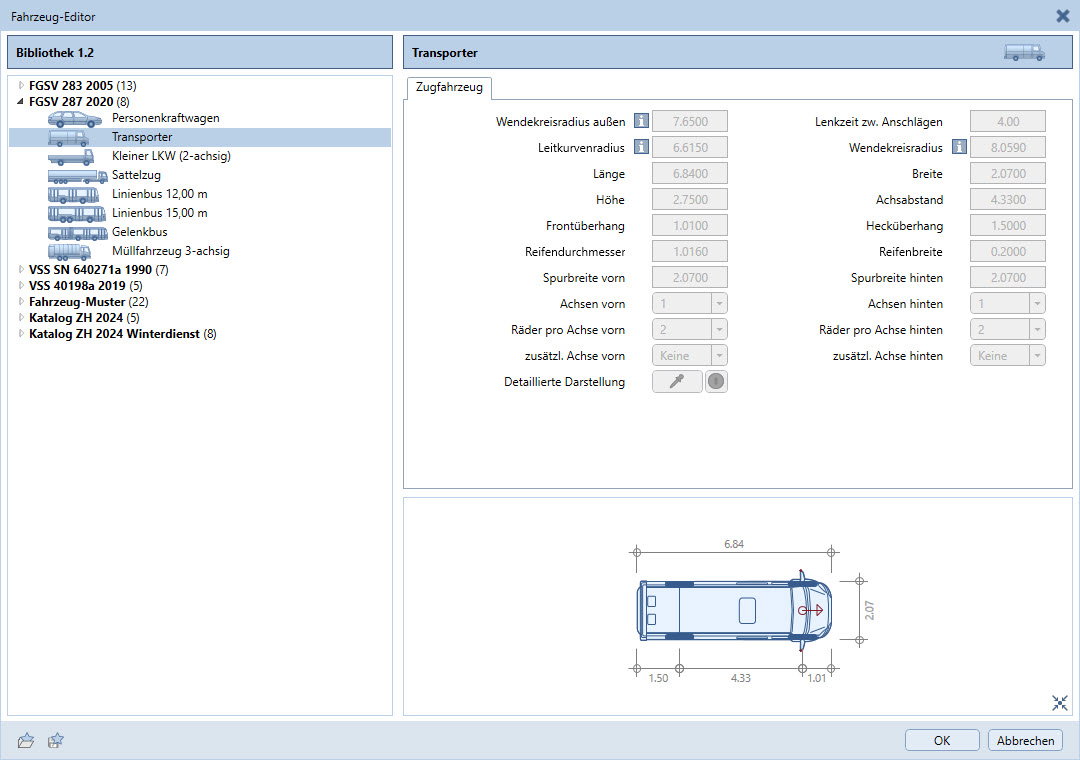Expand Katalog ZH 2024 Winterdienst
This screenshot has height=760, width=1080.
pyautogui.click(x=20, y=334)
